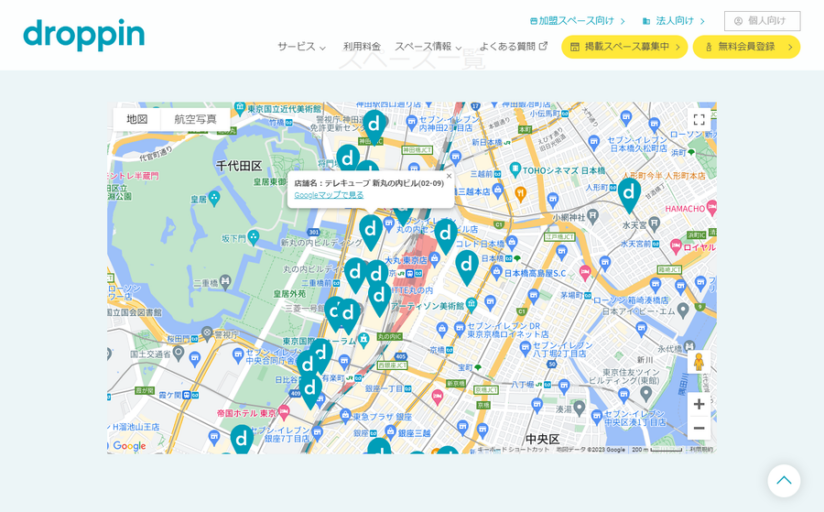Expand the スペース情報 dropdown menu
Viewport: 824px width, 512px height.
tap(428, 47)
